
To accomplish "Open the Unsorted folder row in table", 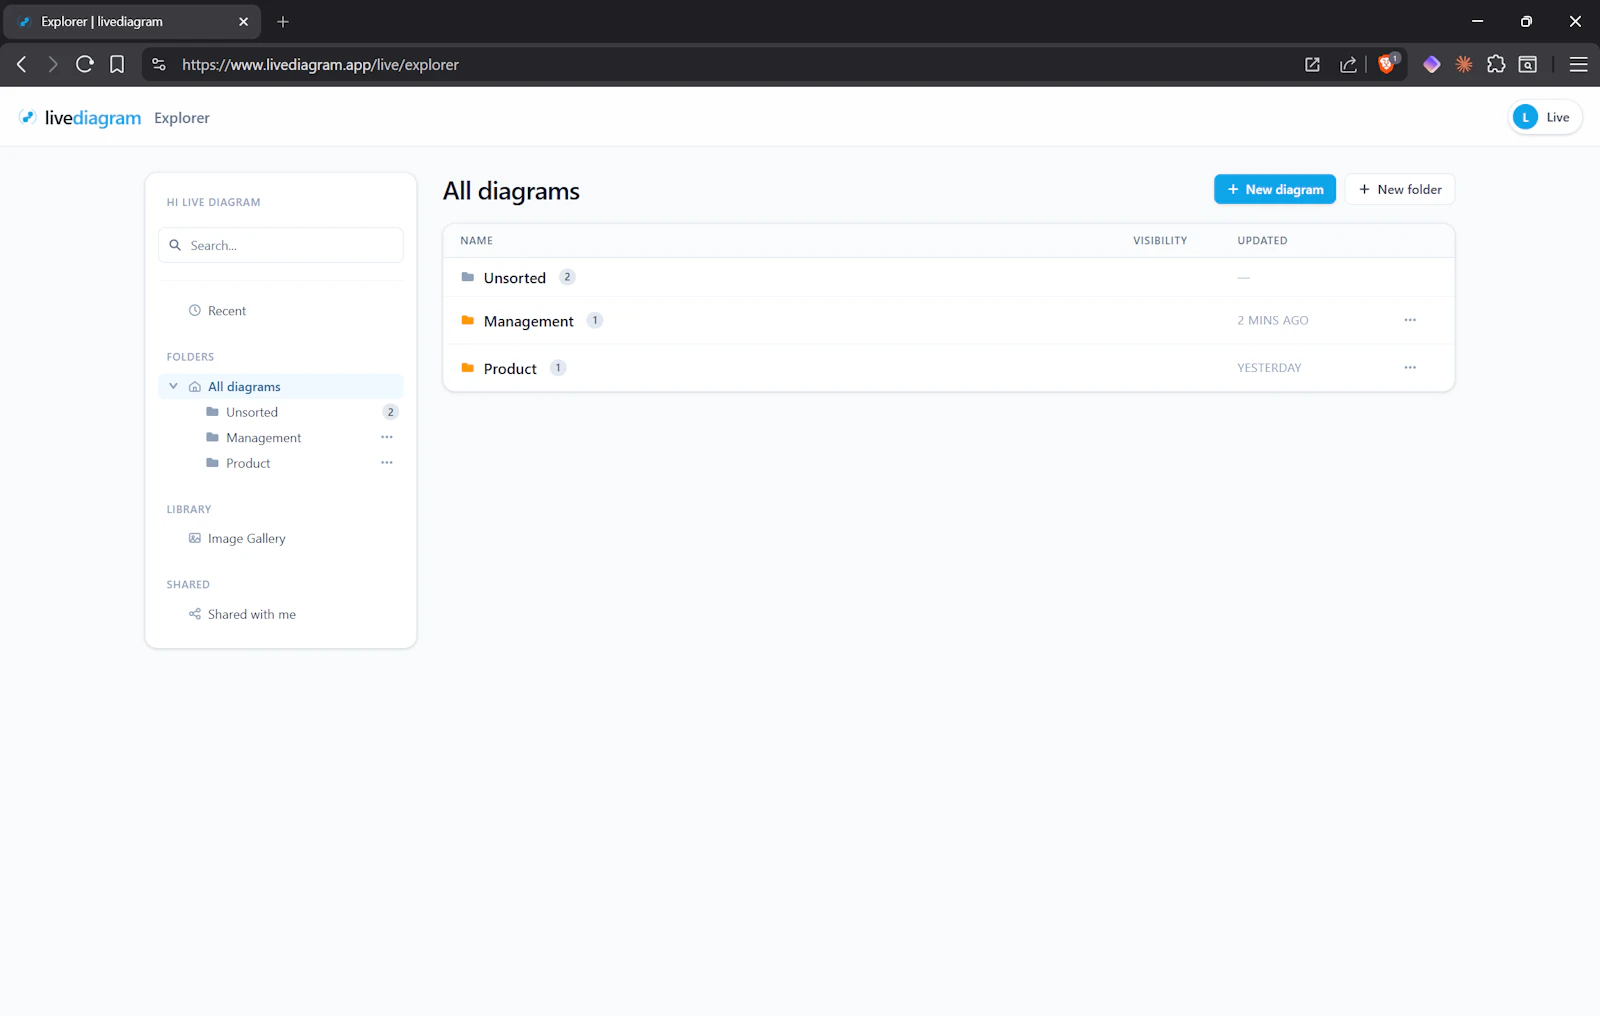I will click(948, 277).
